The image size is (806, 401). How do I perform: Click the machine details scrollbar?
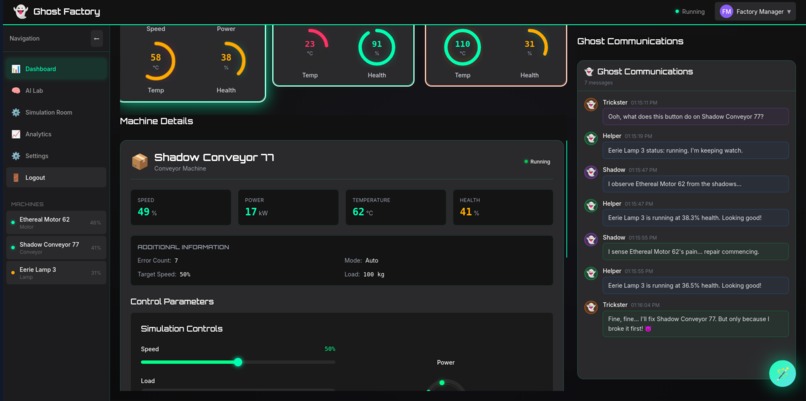(x=566, y=199)
